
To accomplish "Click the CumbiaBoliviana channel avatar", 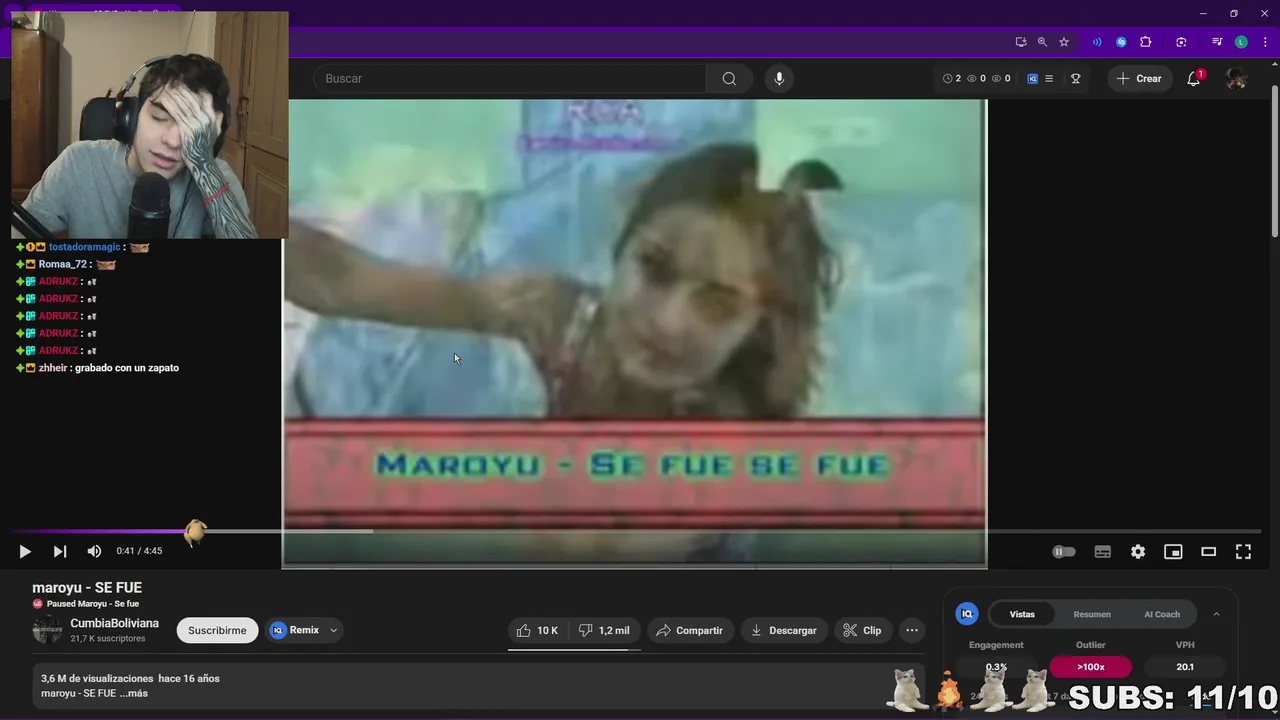I will pos(47,631).
